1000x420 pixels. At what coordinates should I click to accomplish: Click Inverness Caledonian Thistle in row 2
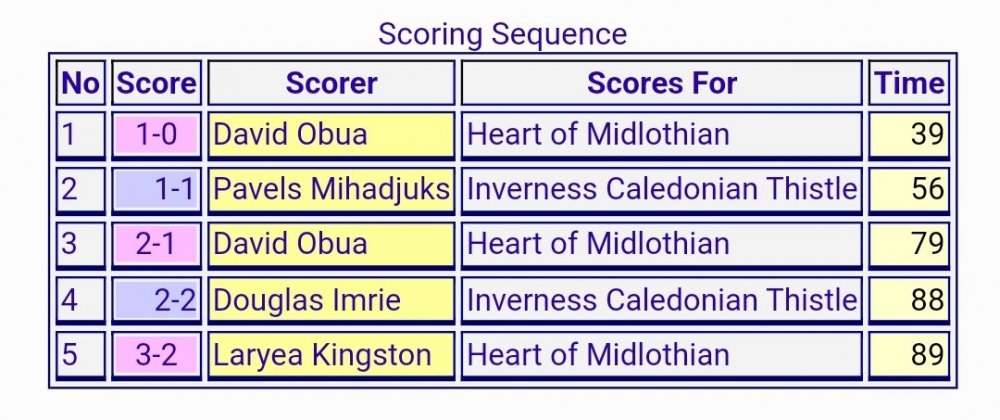[x=661, y=190]
